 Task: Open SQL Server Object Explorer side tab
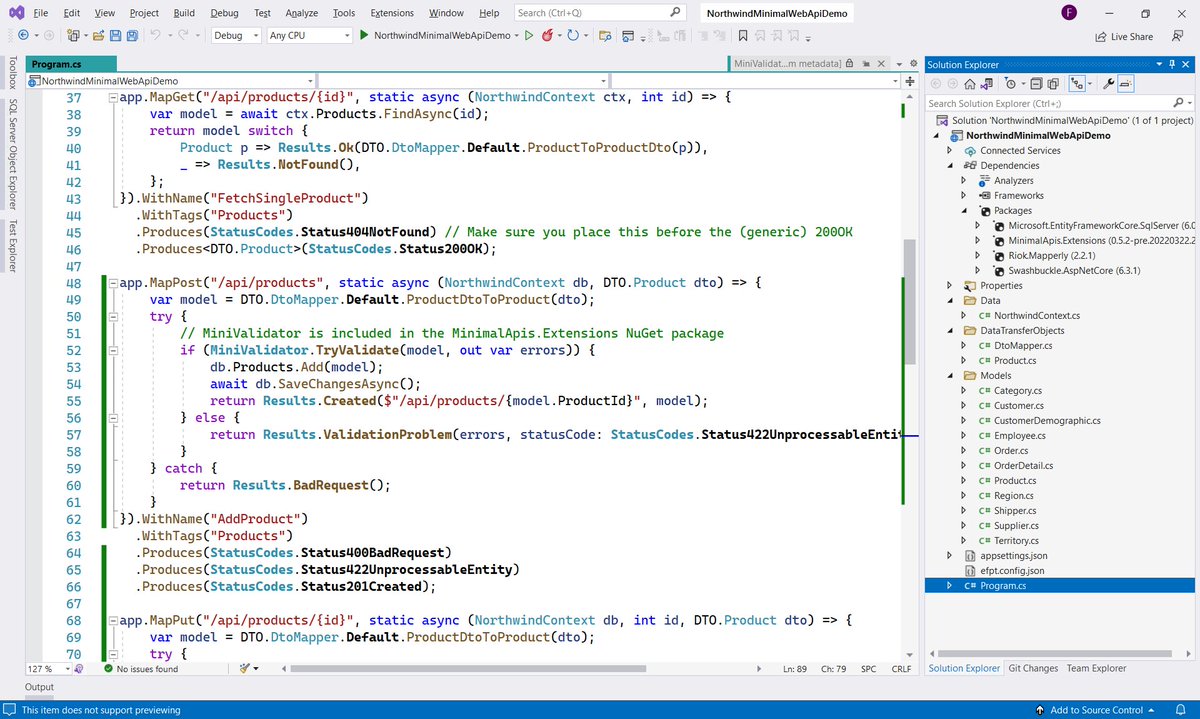(12, 153)
